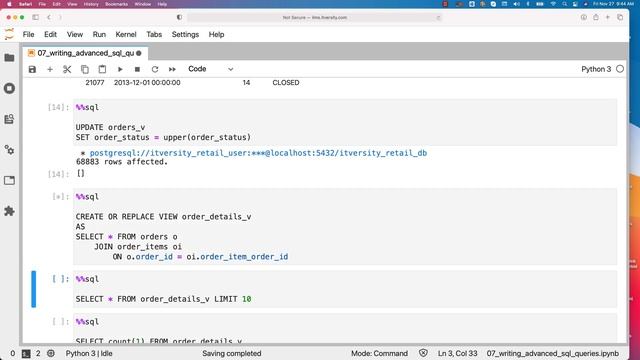Open the Kernel menu
This screenshot has height=360, width=640.
coord(126,34)
